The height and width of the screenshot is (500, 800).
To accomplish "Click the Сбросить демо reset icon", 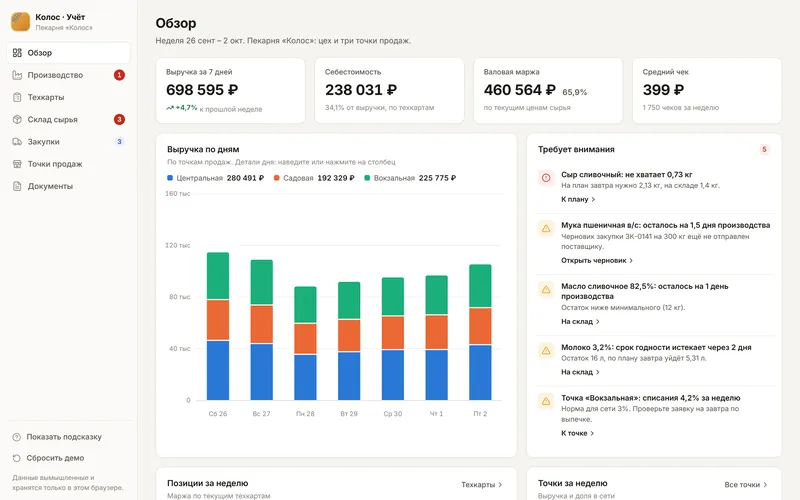I will click(x=17, y=458).
